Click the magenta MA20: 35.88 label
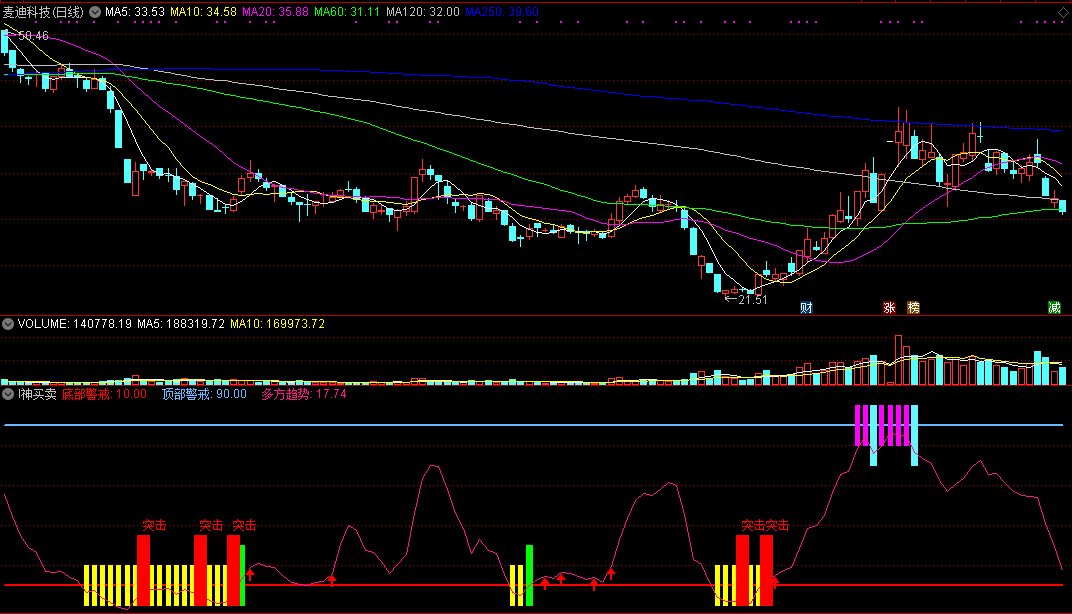This screenshot has width=1072, height=614. point(276,12)
